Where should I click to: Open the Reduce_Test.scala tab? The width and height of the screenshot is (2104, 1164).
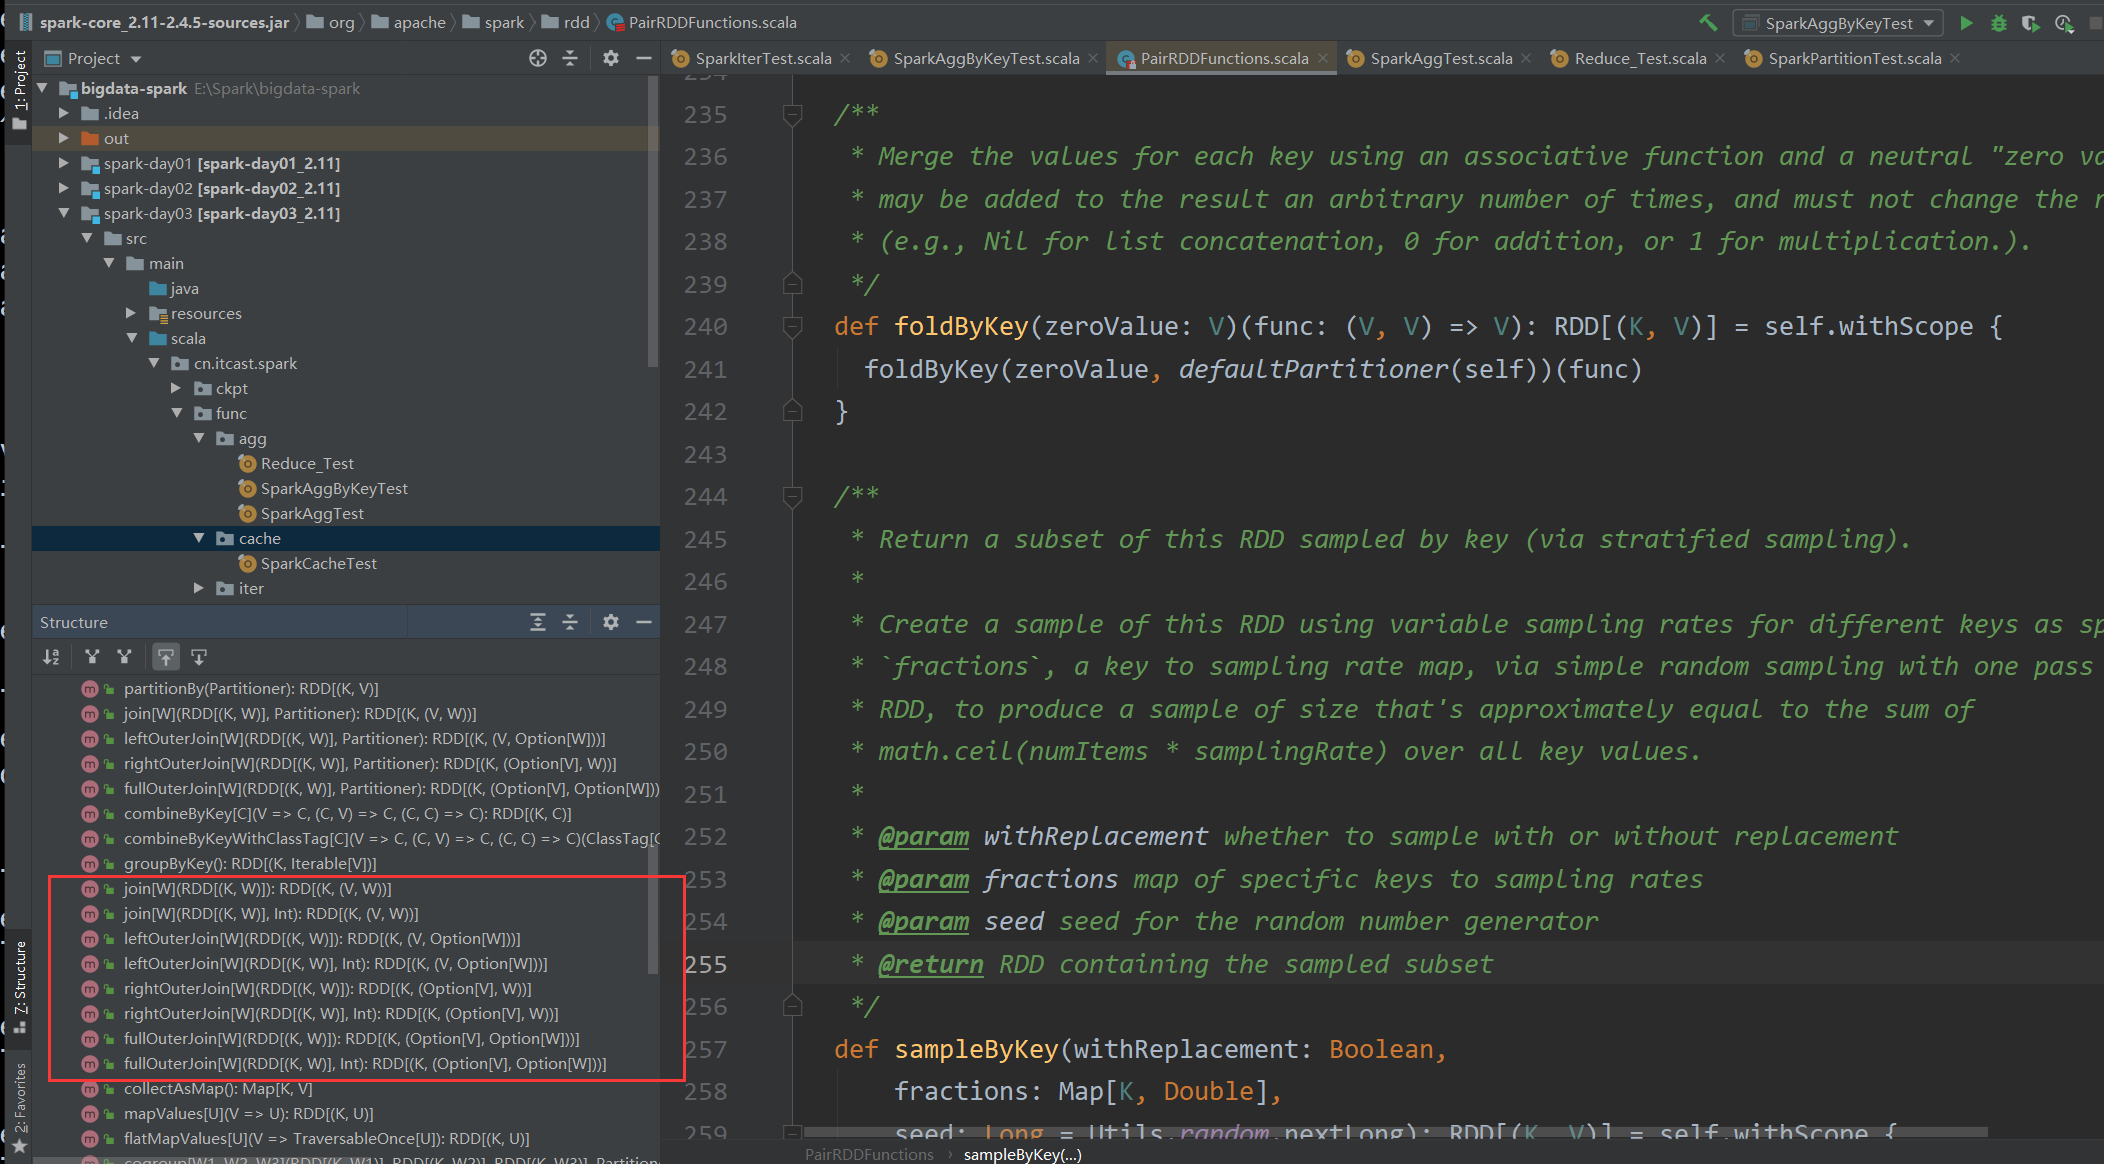click(1640, 58)
